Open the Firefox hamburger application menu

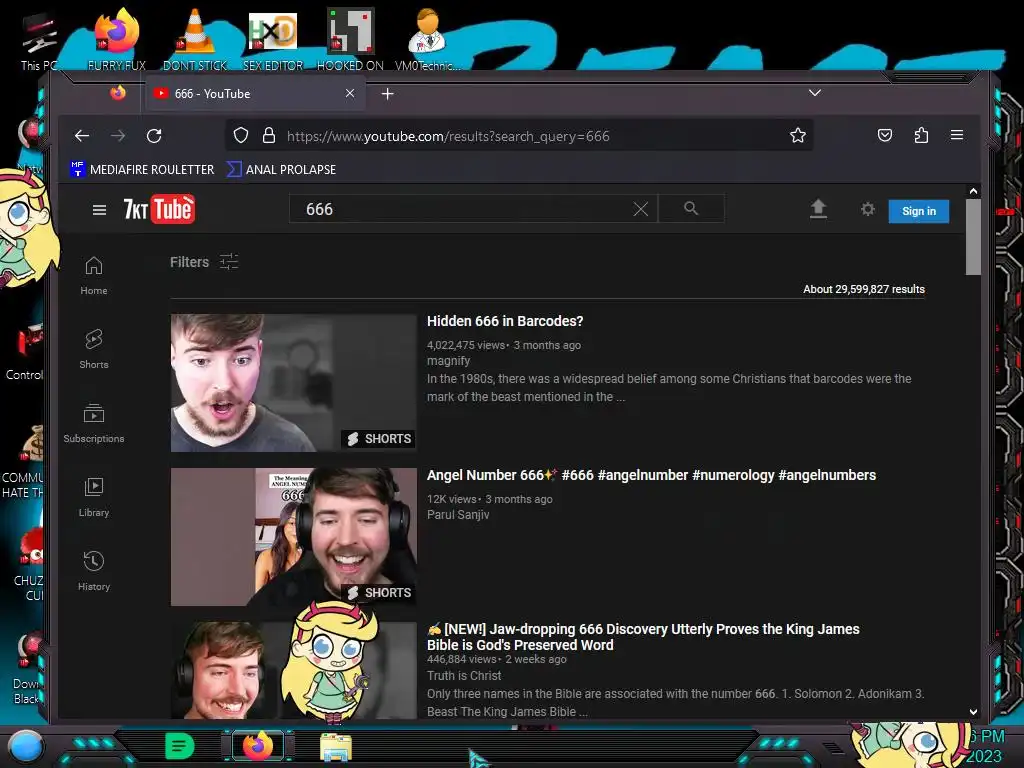(957, 135)
